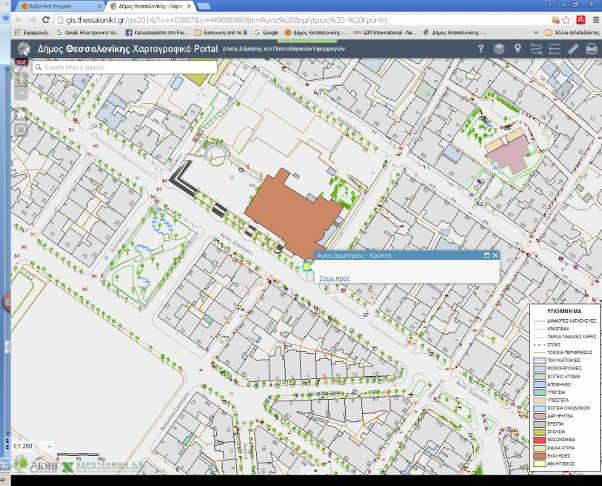
Task: Click the home extent map button
Action: coord(21,115)
